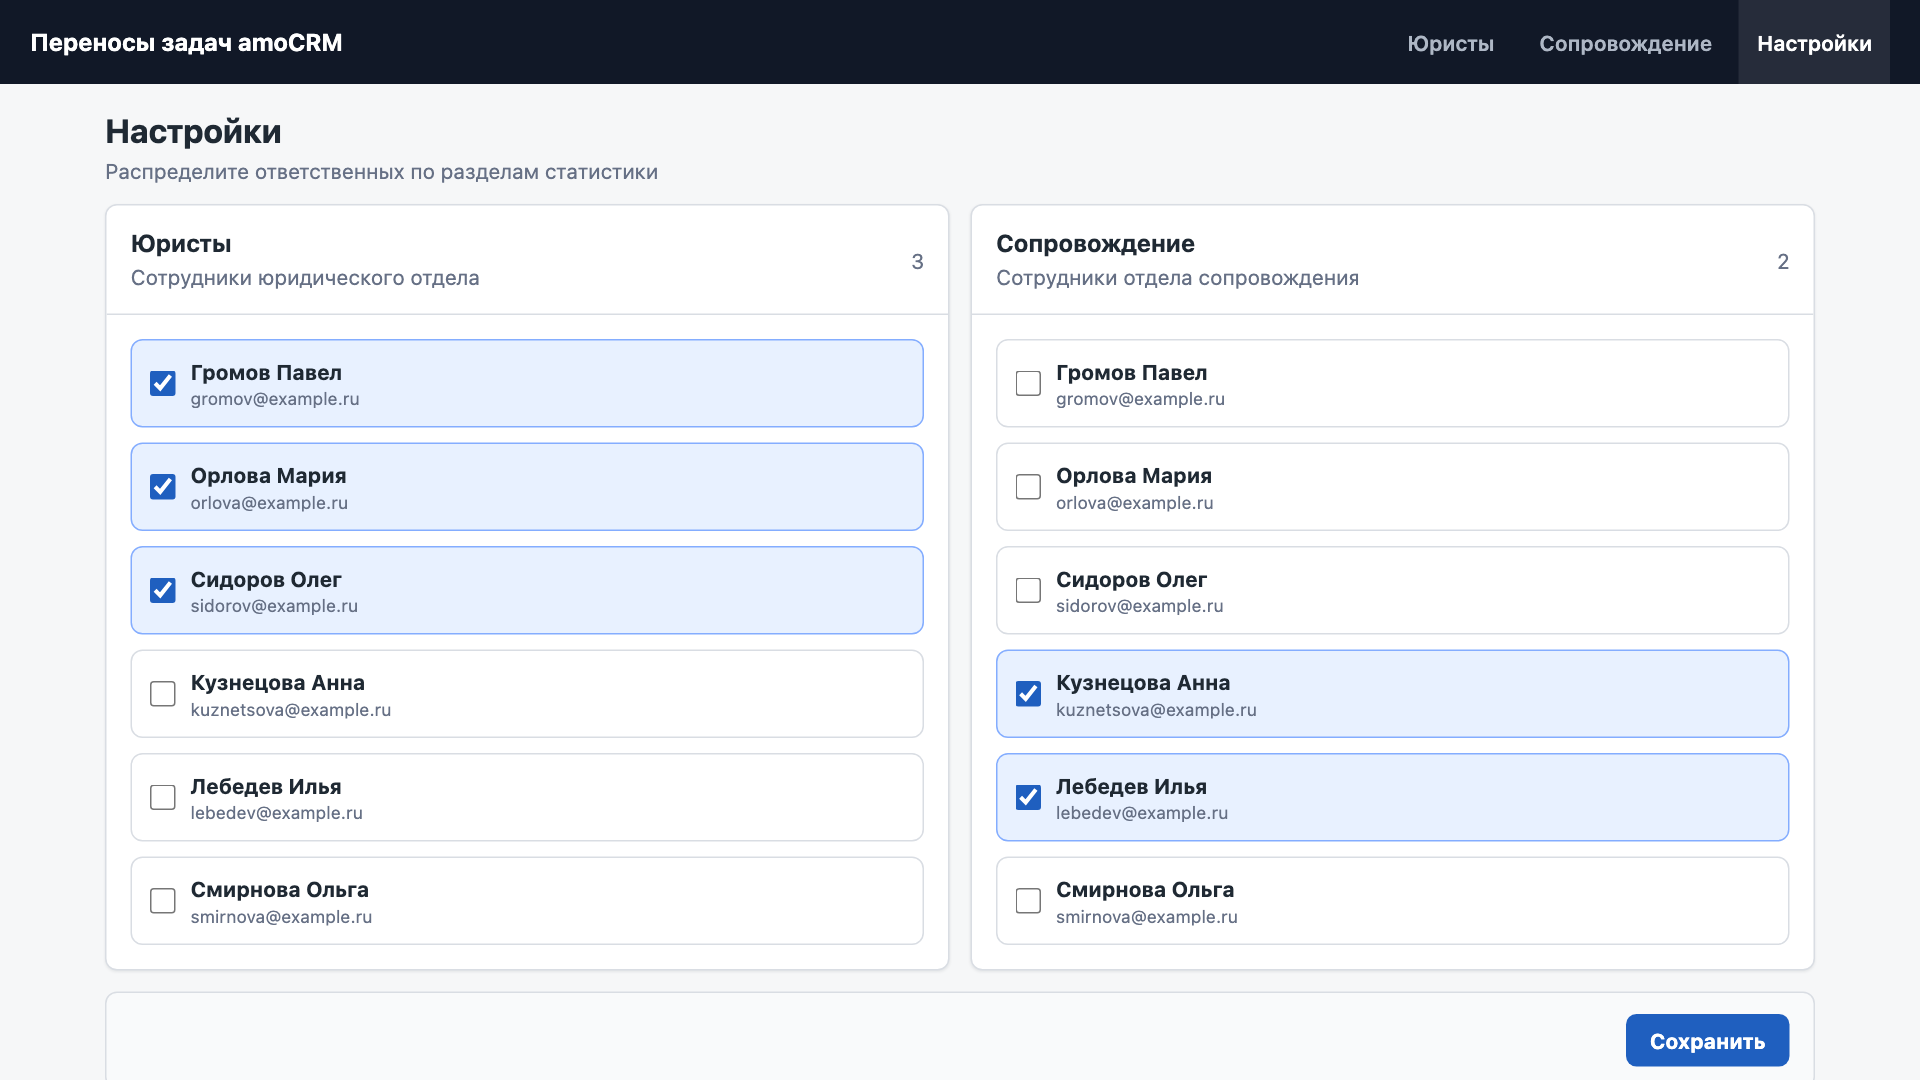Click kuznetsova@example.ru in Сопровождение panel

coord(1156,710)
